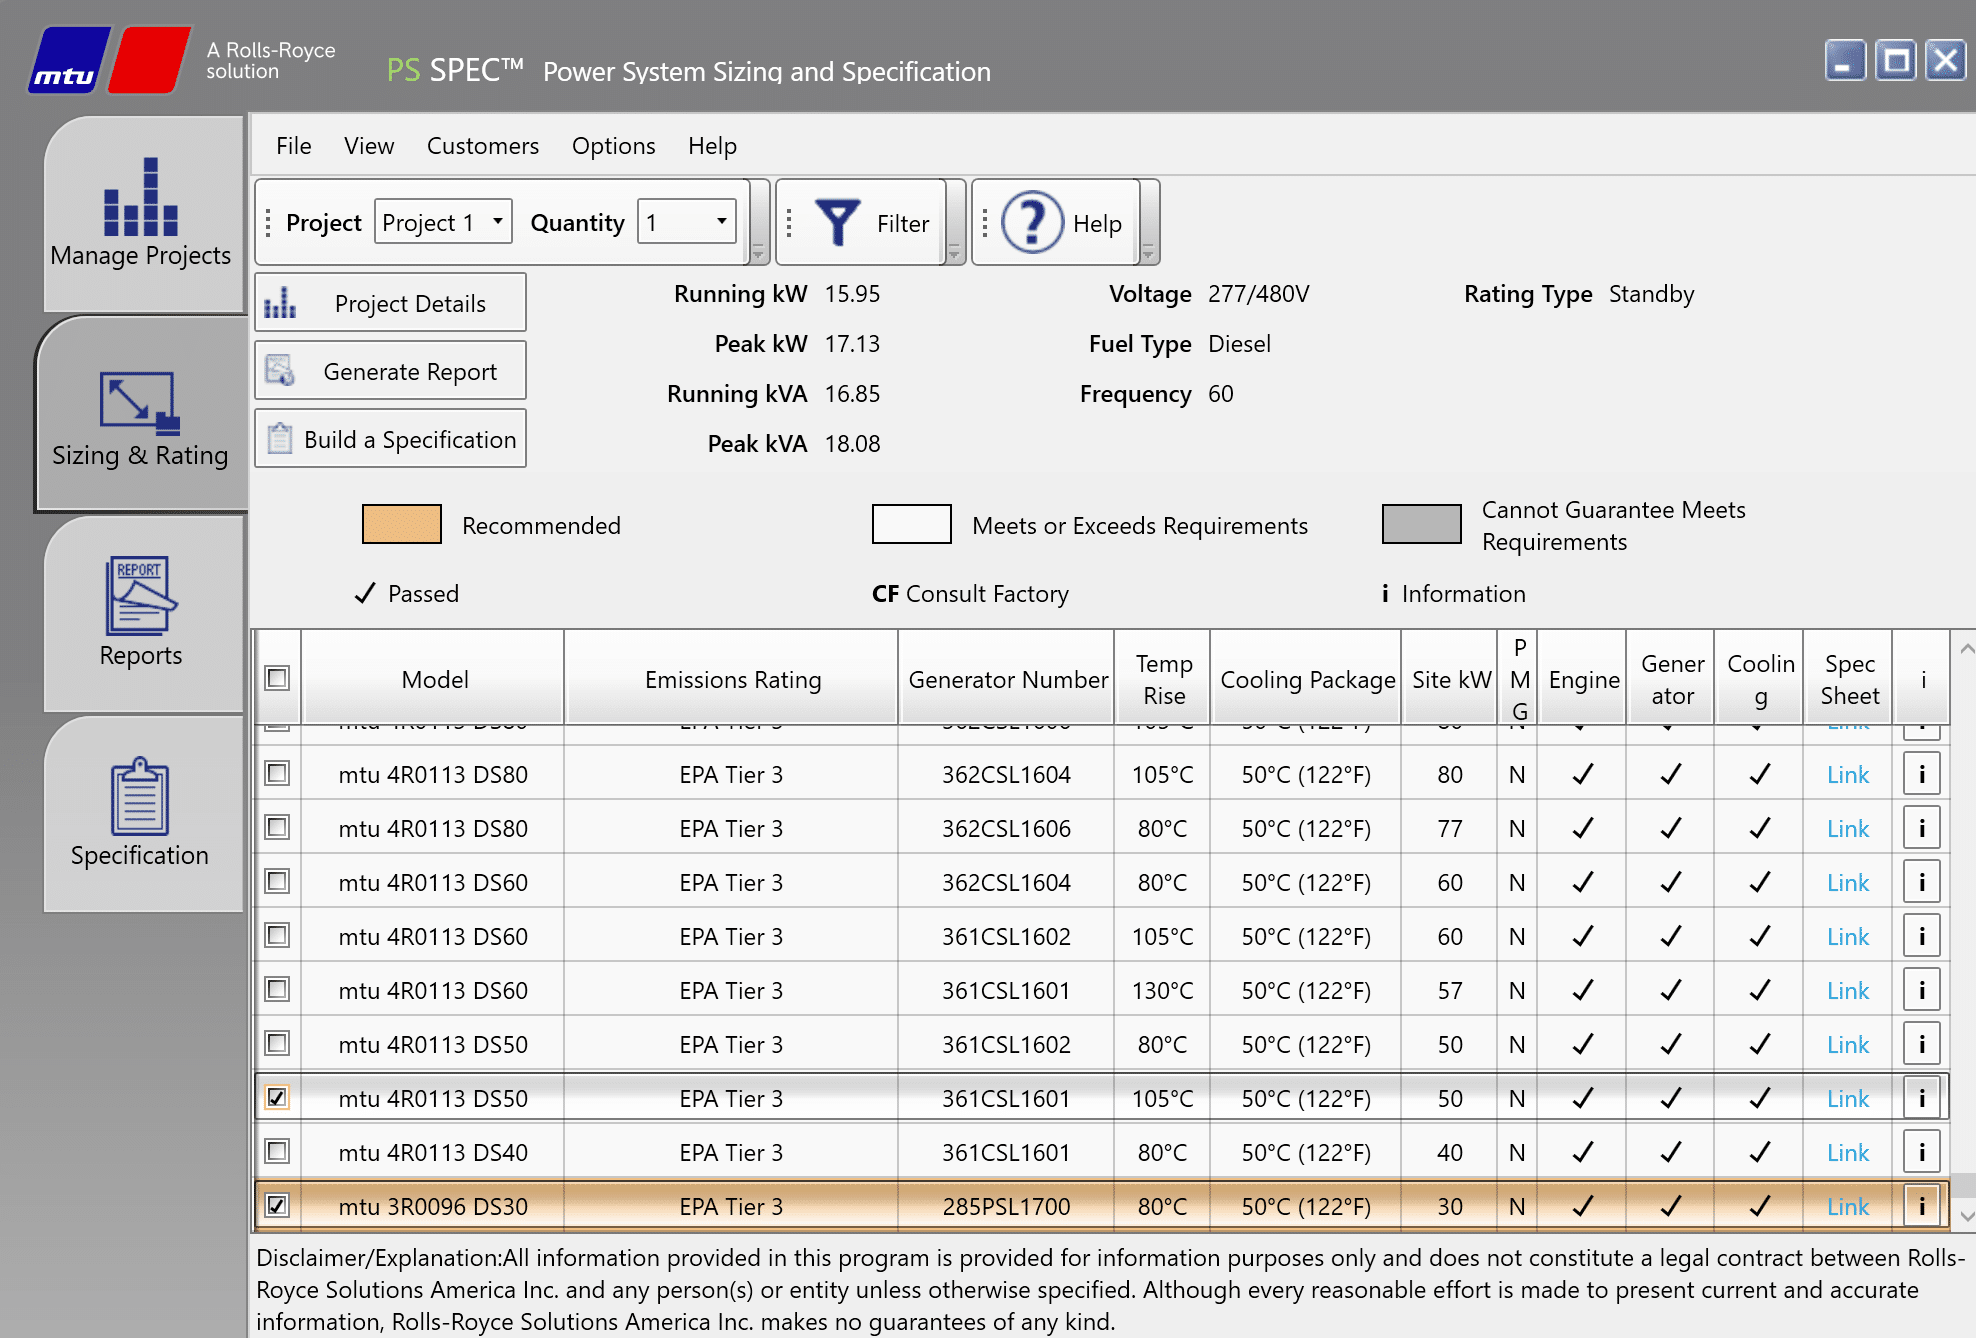
Task: Sort by the Model column header
Action: [x=434, y=679]
